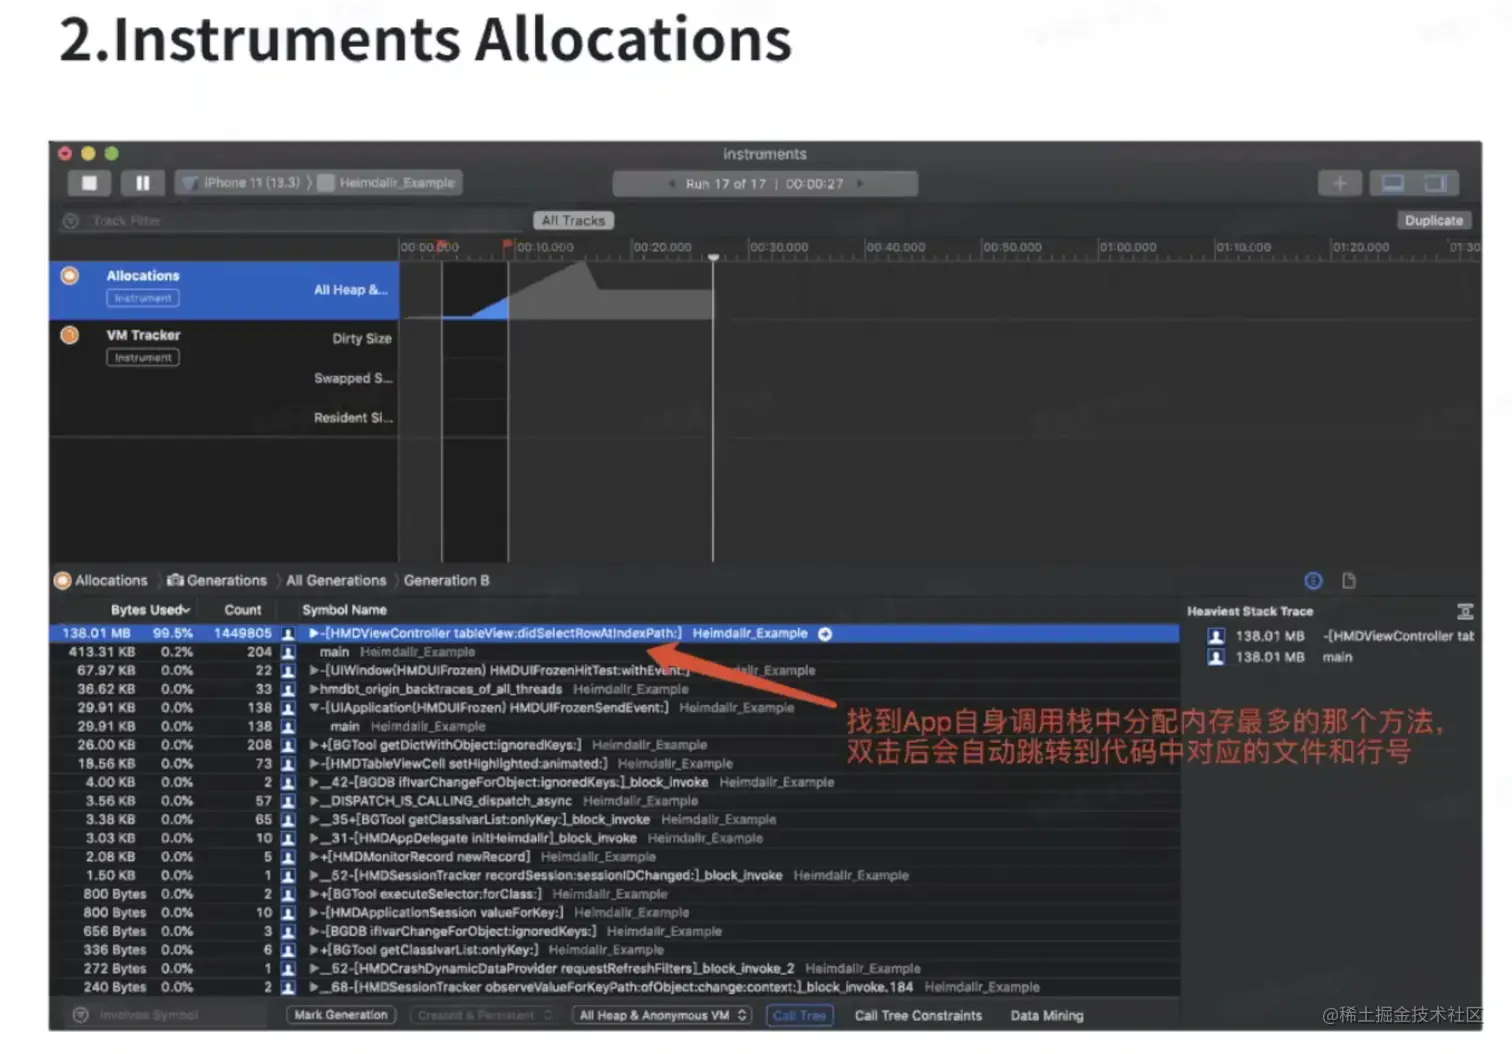Open the track filter options icon
This screenshot has height=1054, width=1512.
tap(71, 221)
